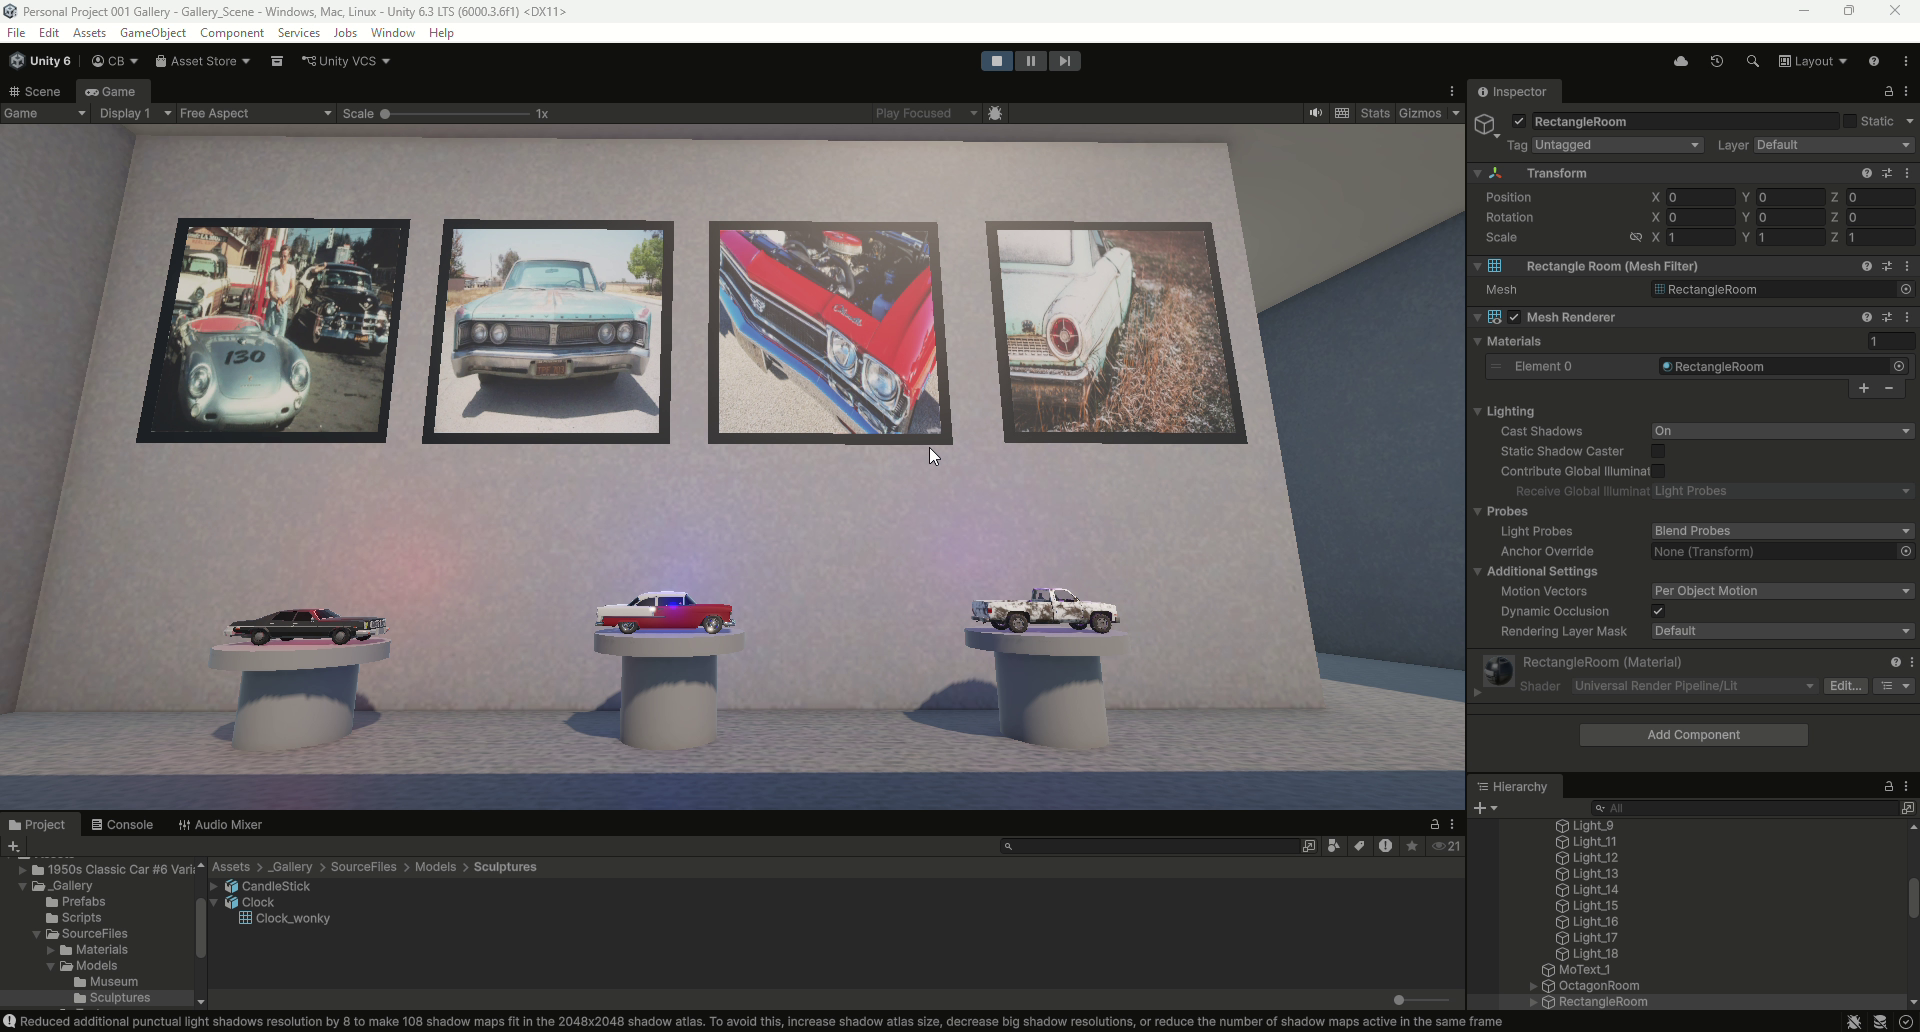Enable Static Shadow Caster checkbox
The width and height of the screenshot is (1920, 1032).
(1658, 451)
